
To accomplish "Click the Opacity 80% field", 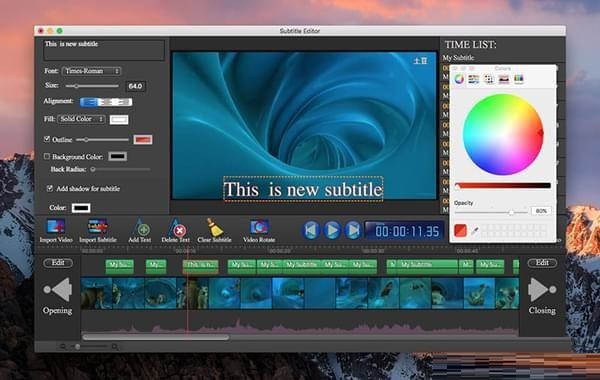I will tap(541, 211).
